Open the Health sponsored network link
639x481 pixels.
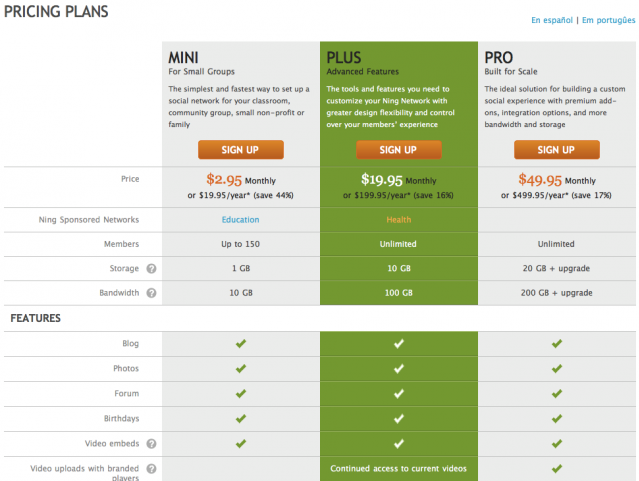click(x=399, y=220)
